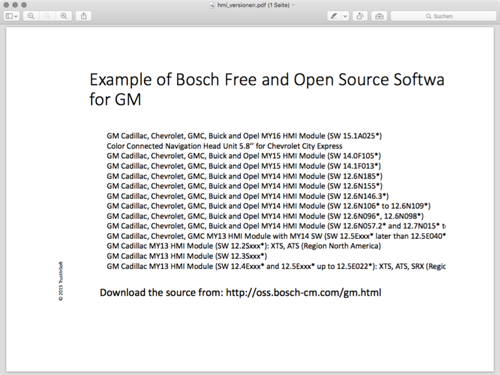Select the Color Connected Navigation Head Unit line
500x375 pixels.
[x=224, y=146]
